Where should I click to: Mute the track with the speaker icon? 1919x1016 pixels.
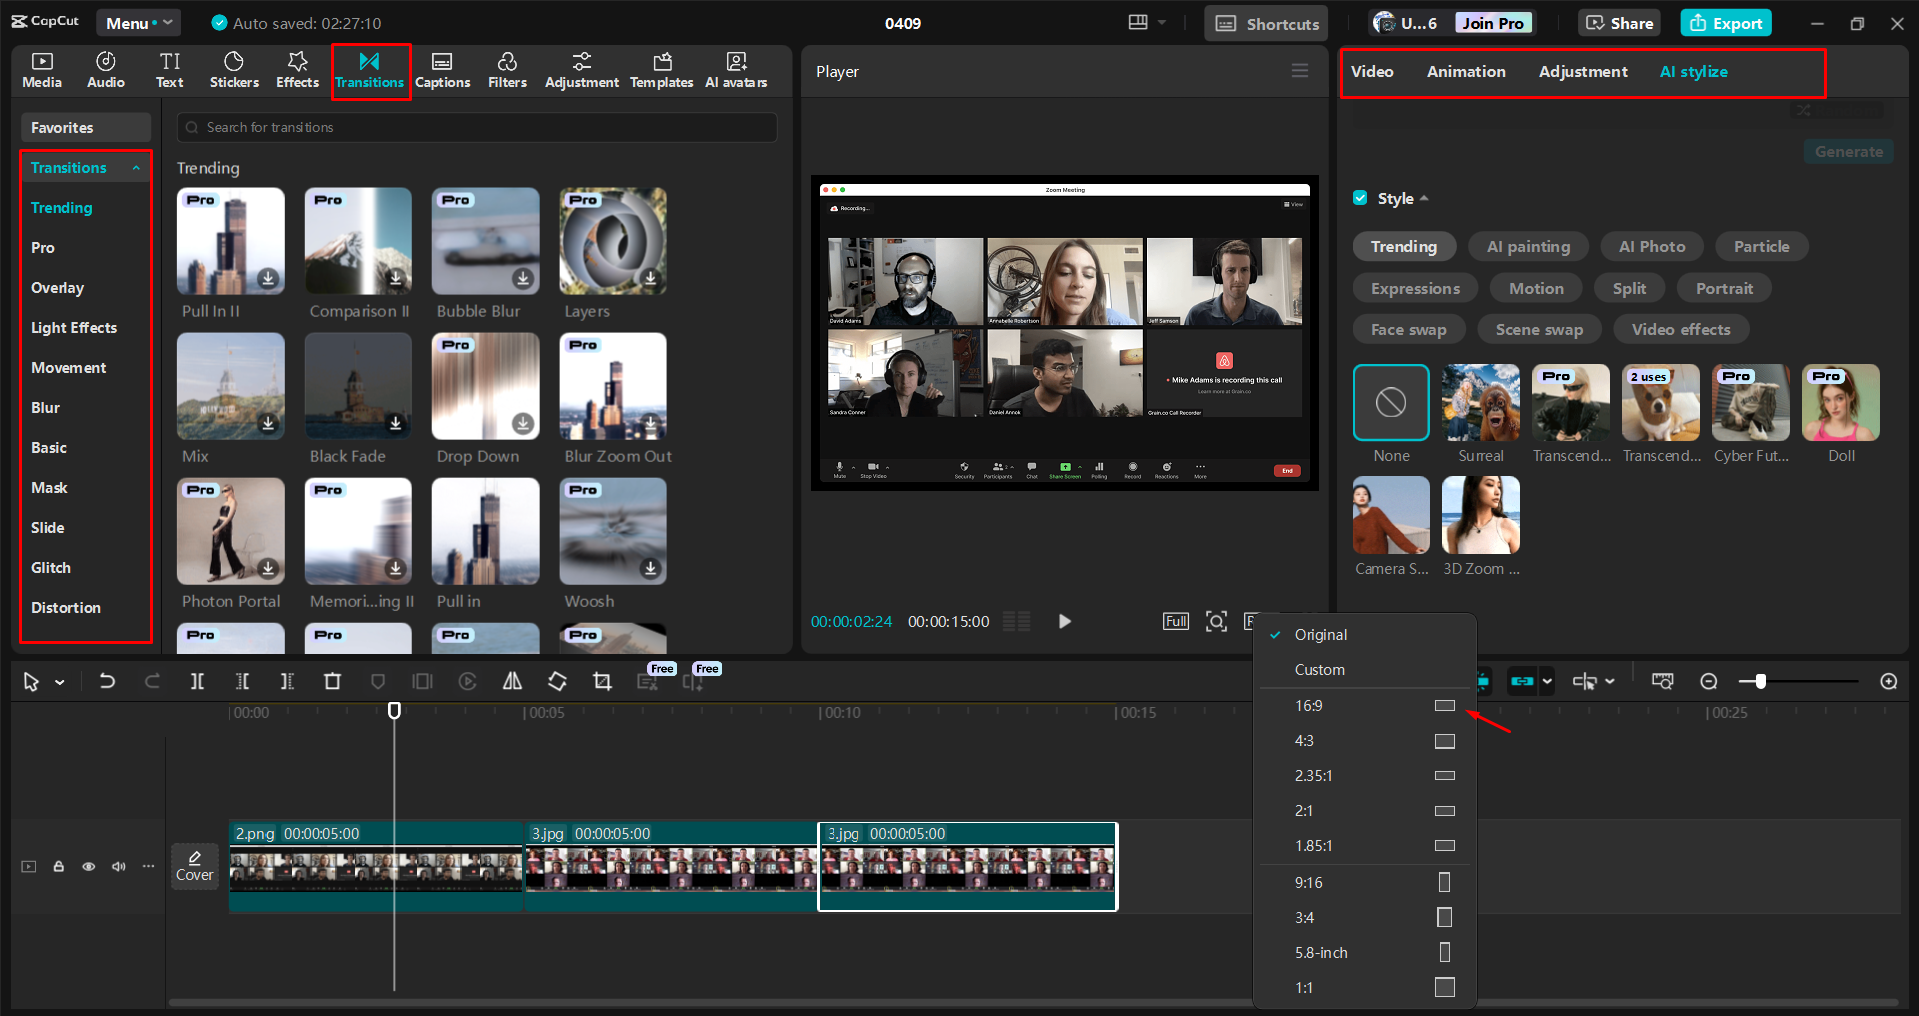click(x=118, y=866)
